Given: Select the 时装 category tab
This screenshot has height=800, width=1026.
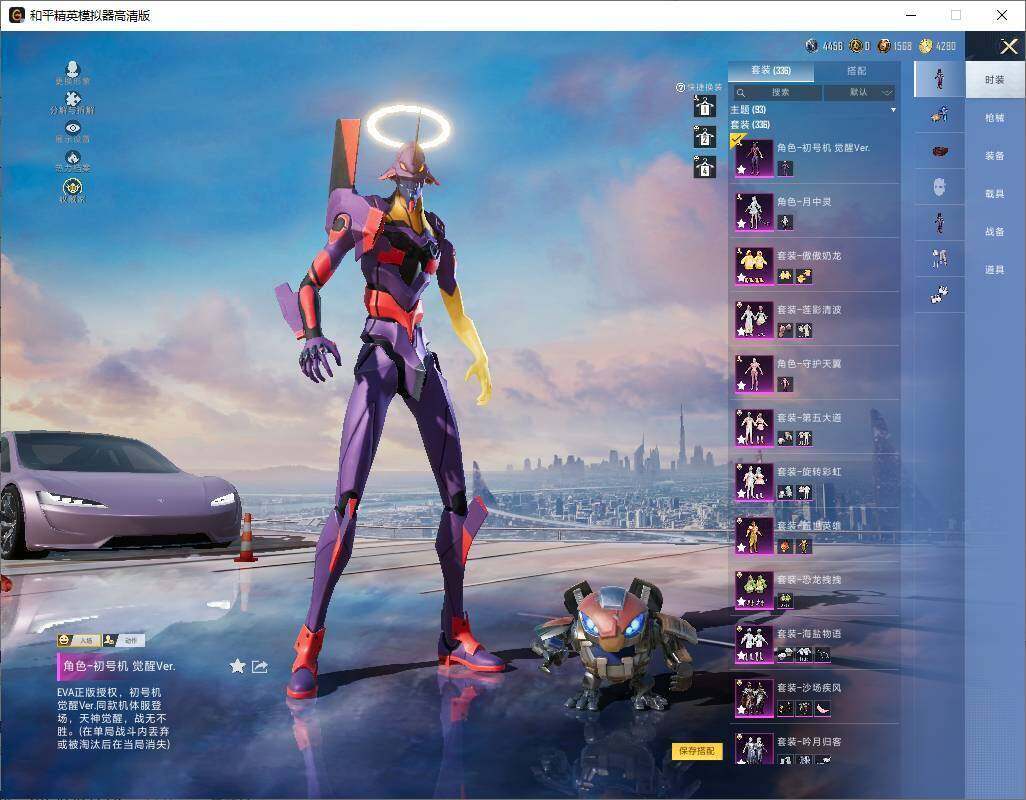Looking at the screenshot, I should point(995,80).
